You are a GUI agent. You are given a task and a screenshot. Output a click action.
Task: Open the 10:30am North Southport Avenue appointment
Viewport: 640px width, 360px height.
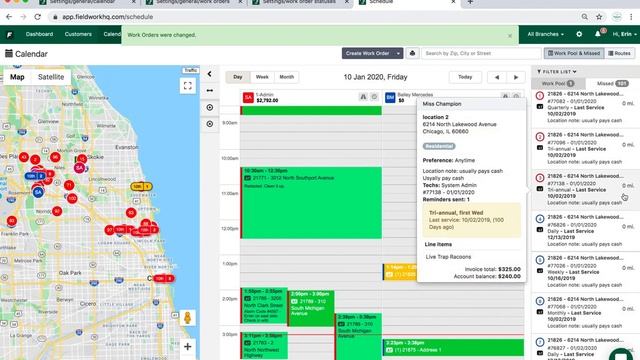pos(311,202)
